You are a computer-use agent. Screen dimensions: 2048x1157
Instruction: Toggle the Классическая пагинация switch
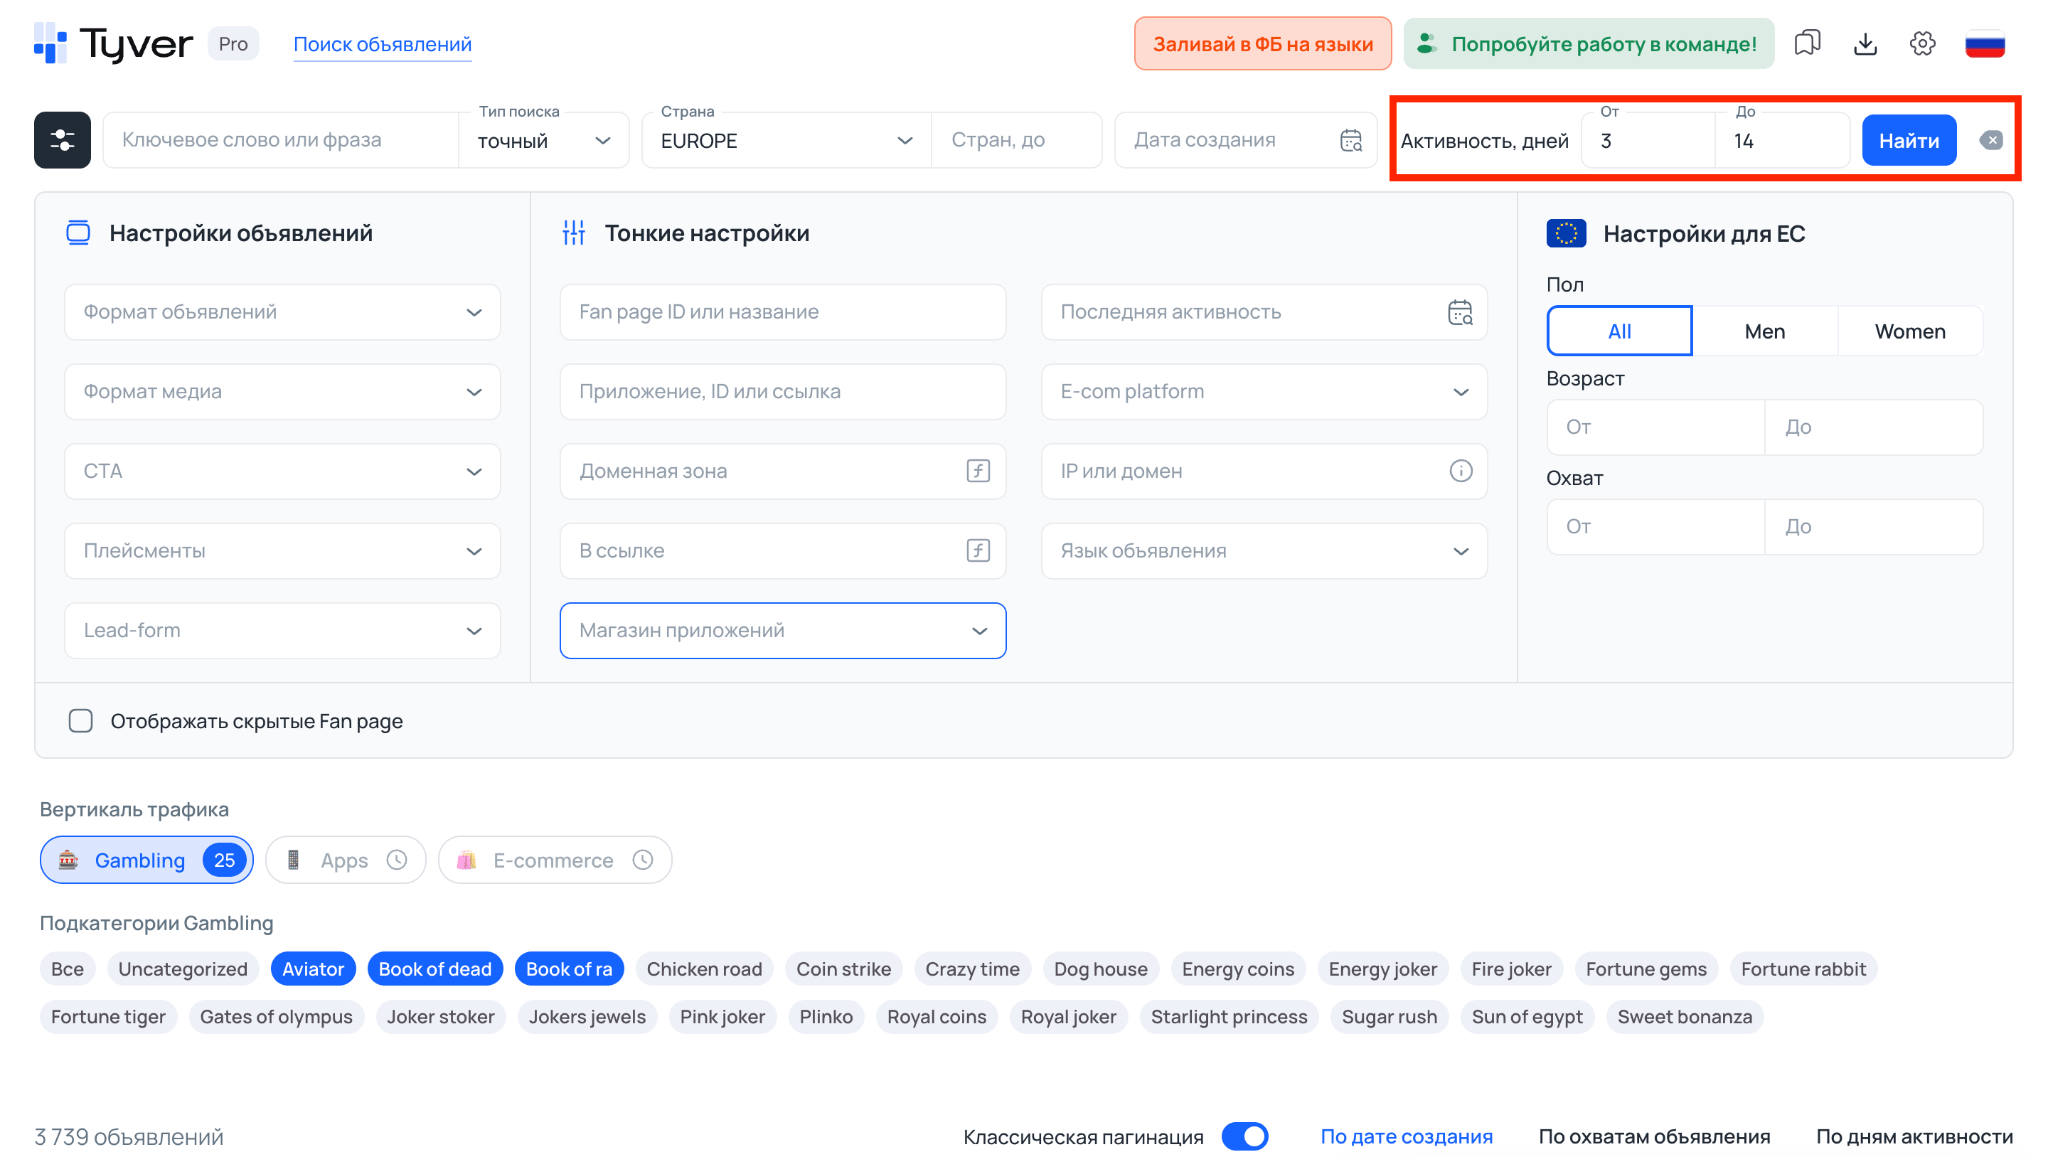click(x=1244, y=1136)
